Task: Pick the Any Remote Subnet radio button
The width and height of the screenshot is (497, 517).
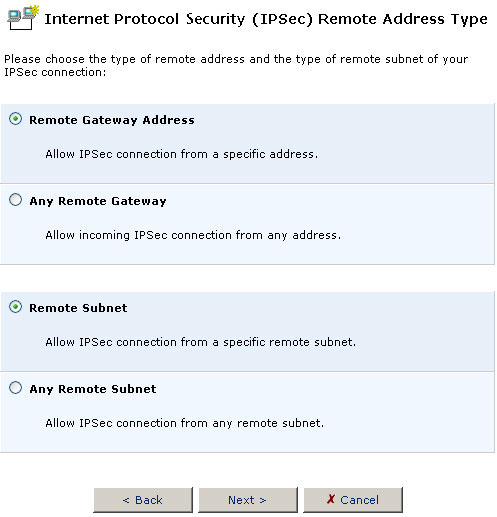Action: (15, 388)
